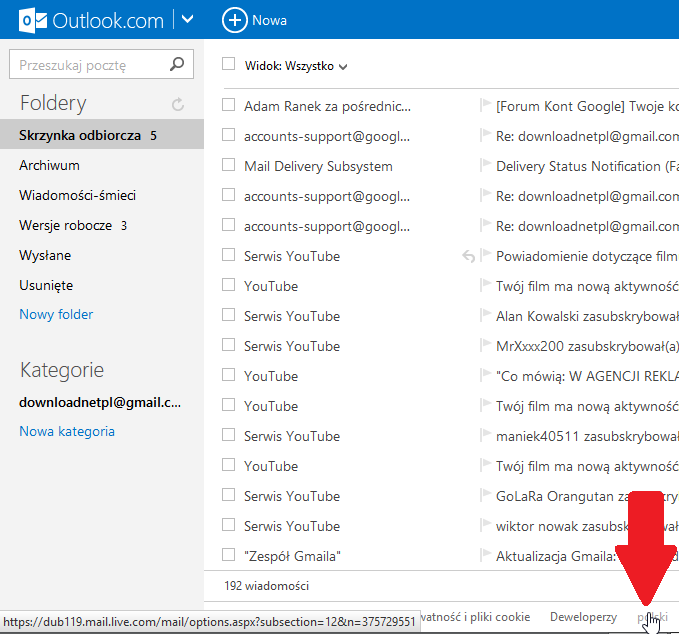
Task: Click the Nowa plus circle icon
Action: coord(234,20)
